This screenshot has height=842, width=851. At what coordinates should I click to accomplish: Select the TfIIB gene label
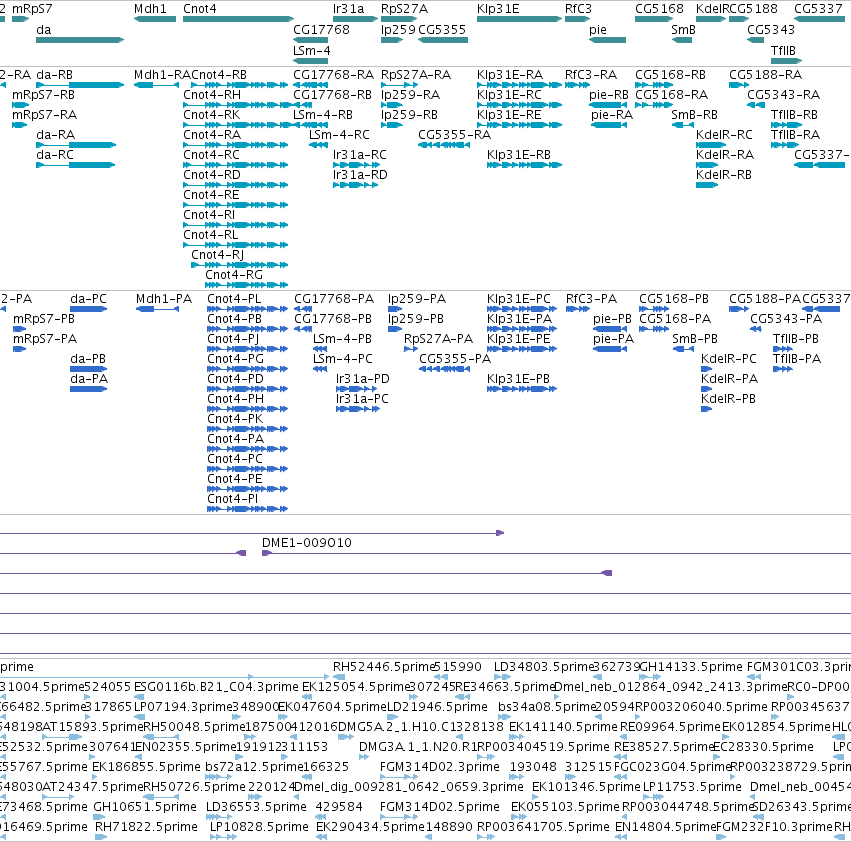783,50
